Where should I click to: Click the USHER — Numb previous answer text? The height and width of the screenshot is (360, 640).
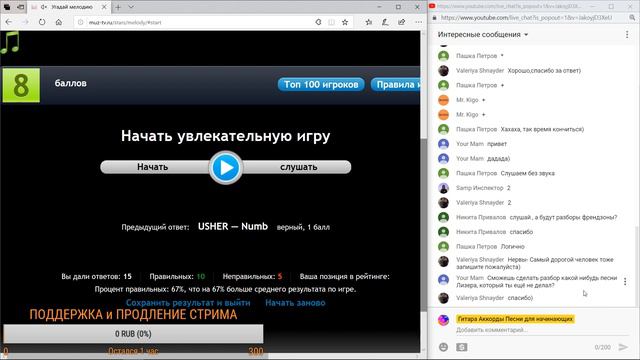pyautogui.click(x=233, y=226)
